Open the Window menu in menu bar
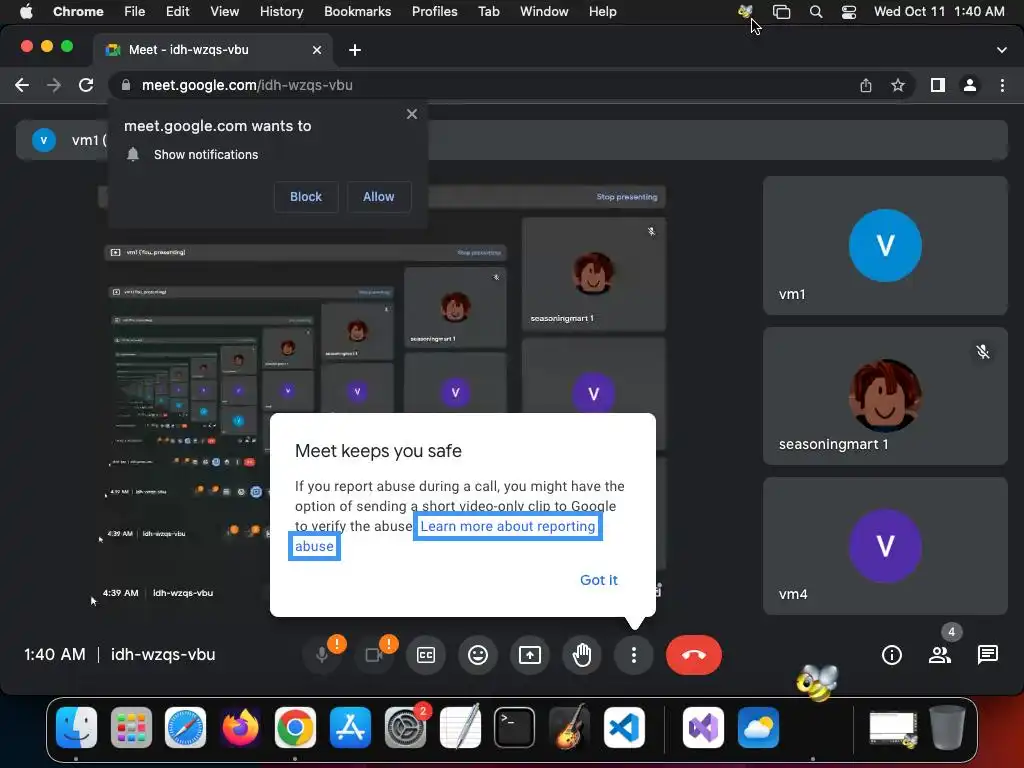Screen dimensions: 1024x768 (544, 12)
